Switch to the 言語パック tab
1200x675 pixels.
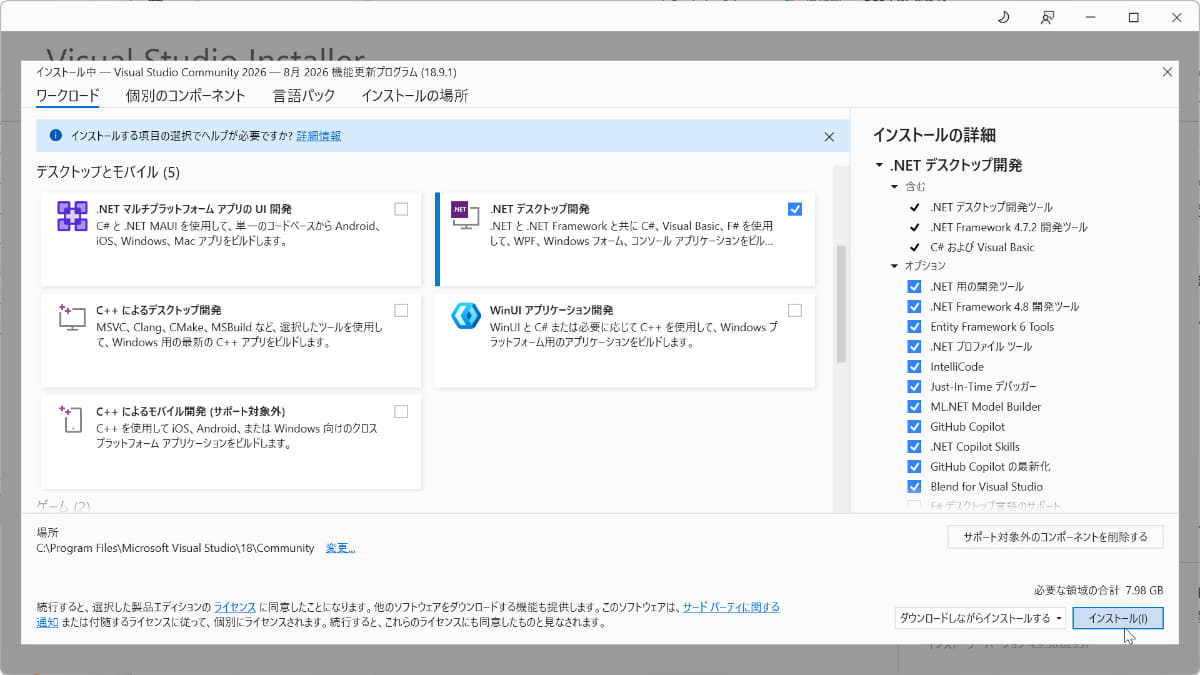pyautogui.click(x=304, y=96)
